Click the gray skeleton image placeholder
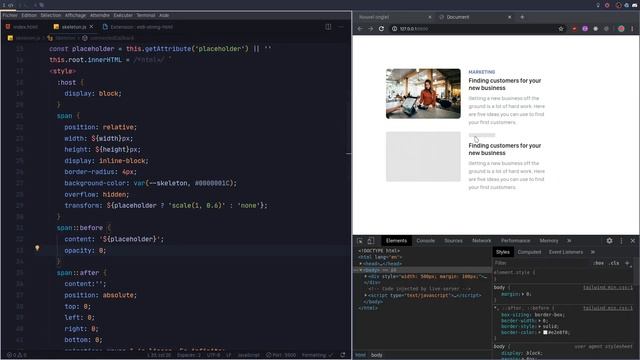Viewport: 640px width, 360px height. (423, 156)
